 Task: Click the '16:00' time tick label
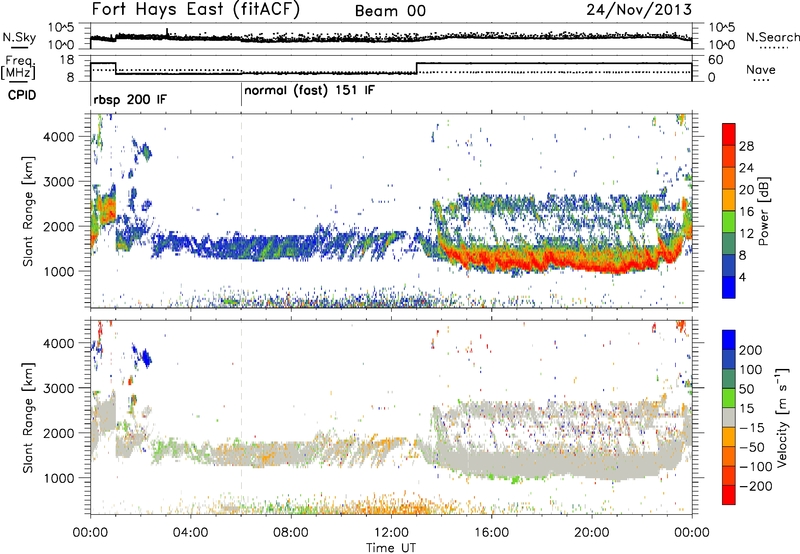click(x=491, y=533)
